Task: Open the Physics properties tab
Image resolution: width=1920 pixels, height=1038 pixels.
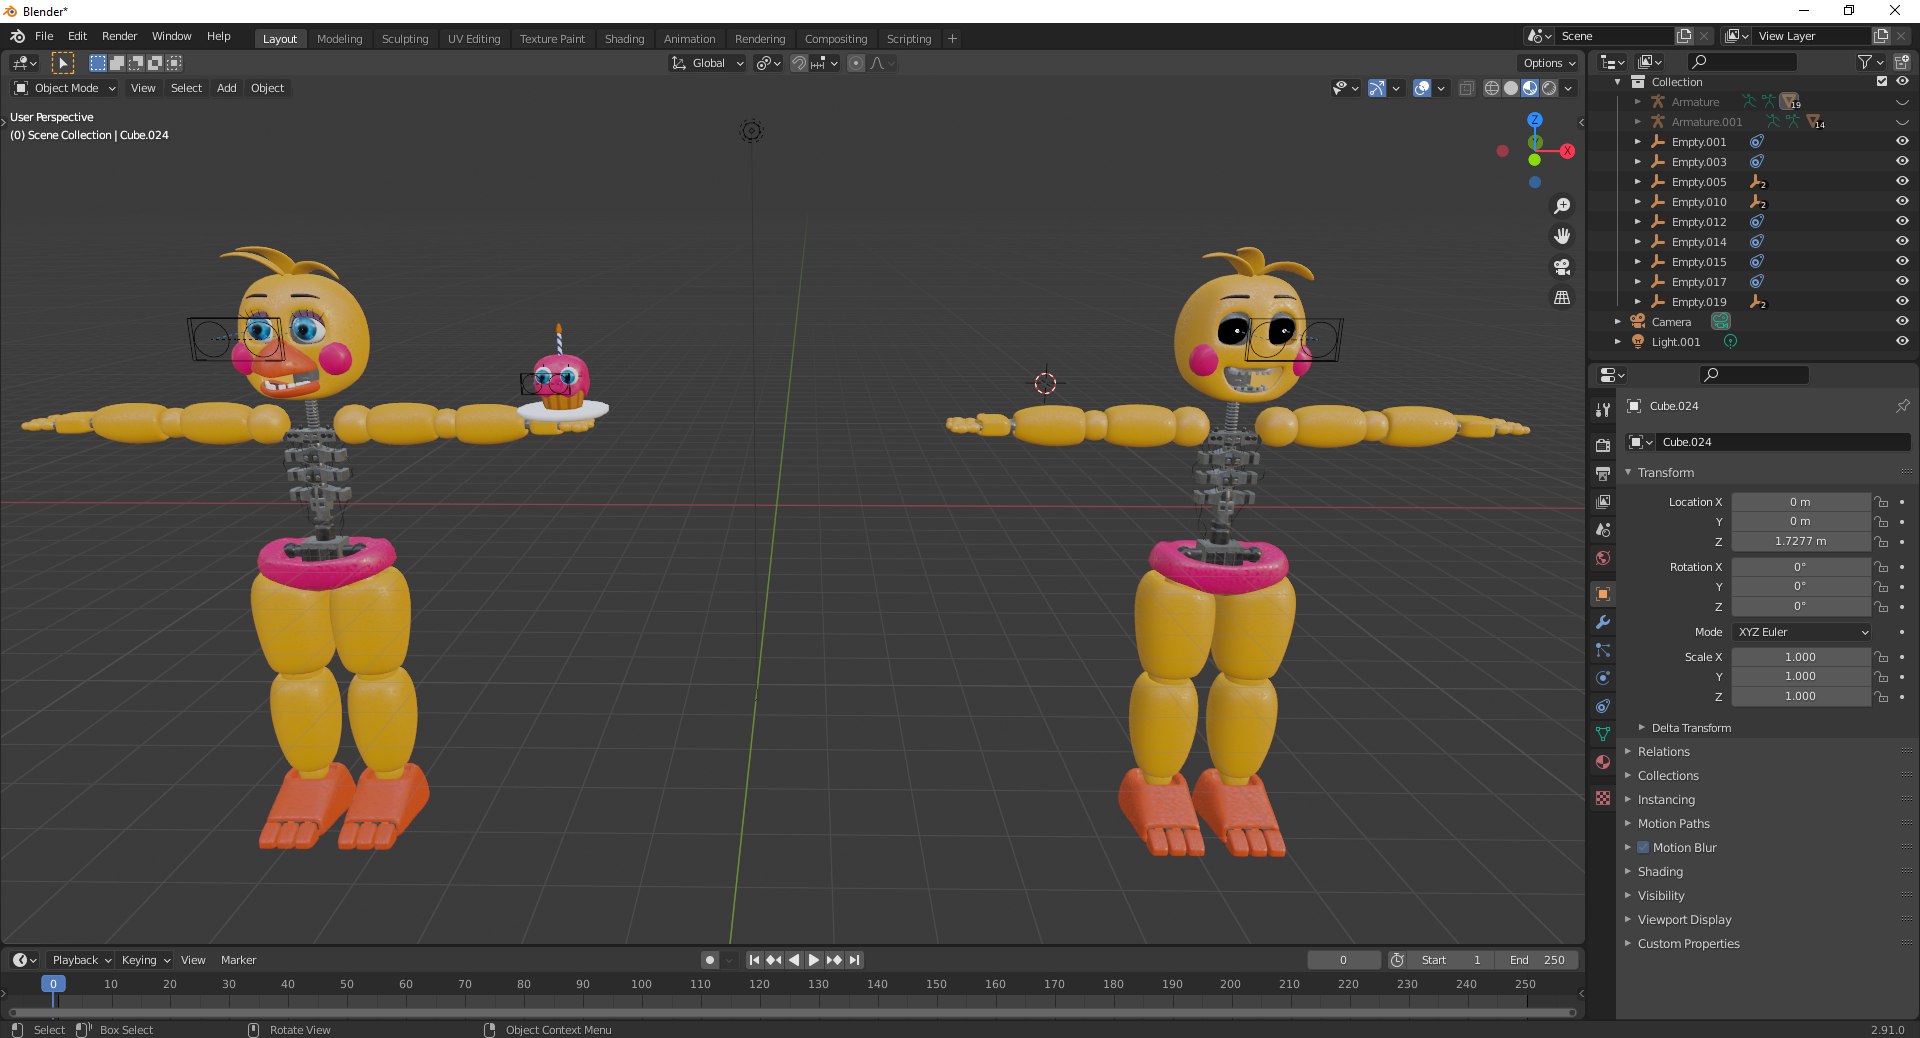Action: tap(1603, 678)
